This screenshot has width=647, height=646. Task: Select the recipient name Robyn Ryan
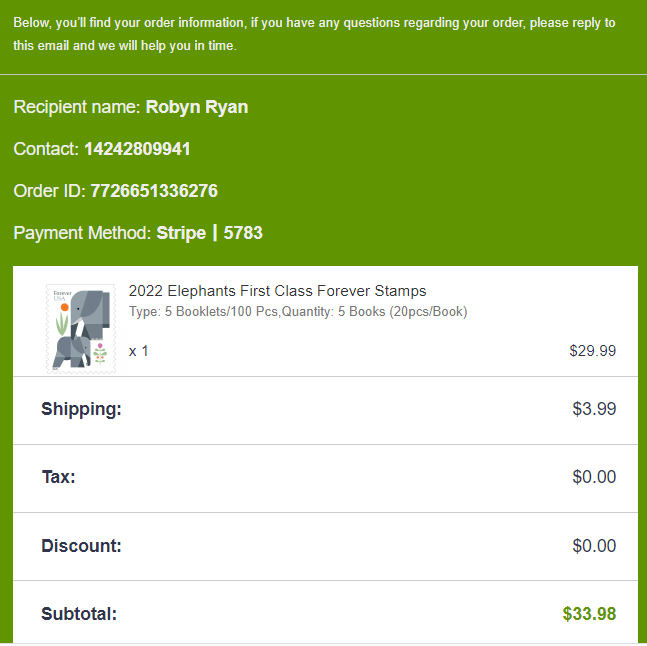point(196,107)
